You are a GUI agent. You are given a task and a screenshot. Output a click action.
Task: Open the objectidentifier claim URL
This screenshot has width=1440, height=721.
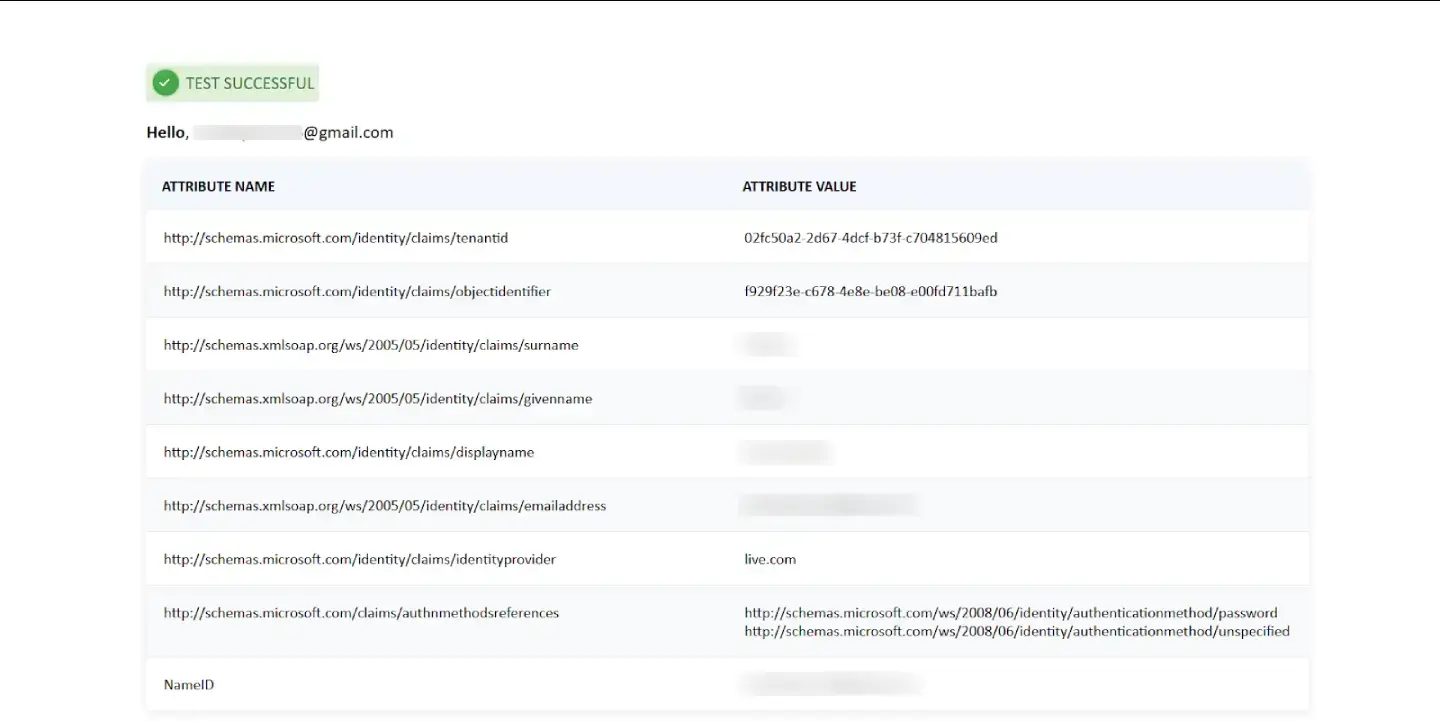357,291
